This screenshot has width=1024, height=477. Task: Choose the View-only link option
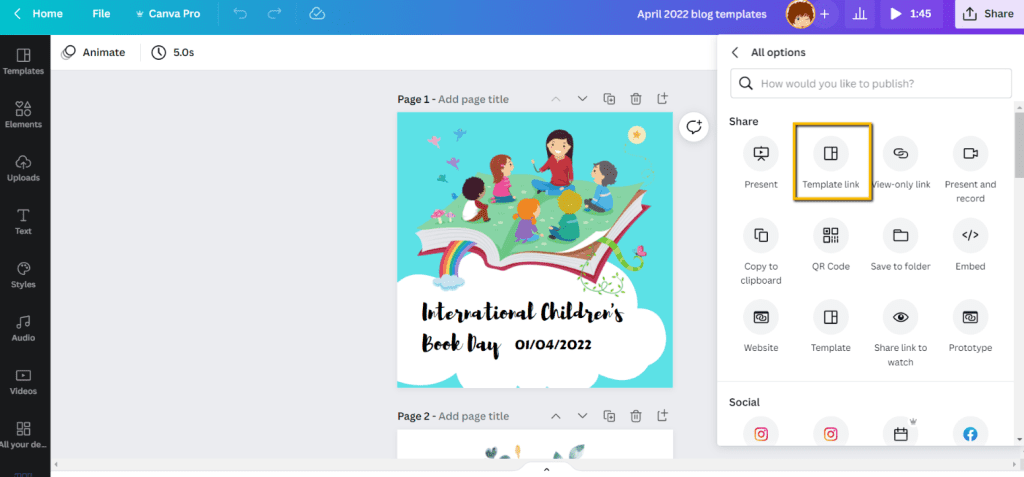[901, 163]
